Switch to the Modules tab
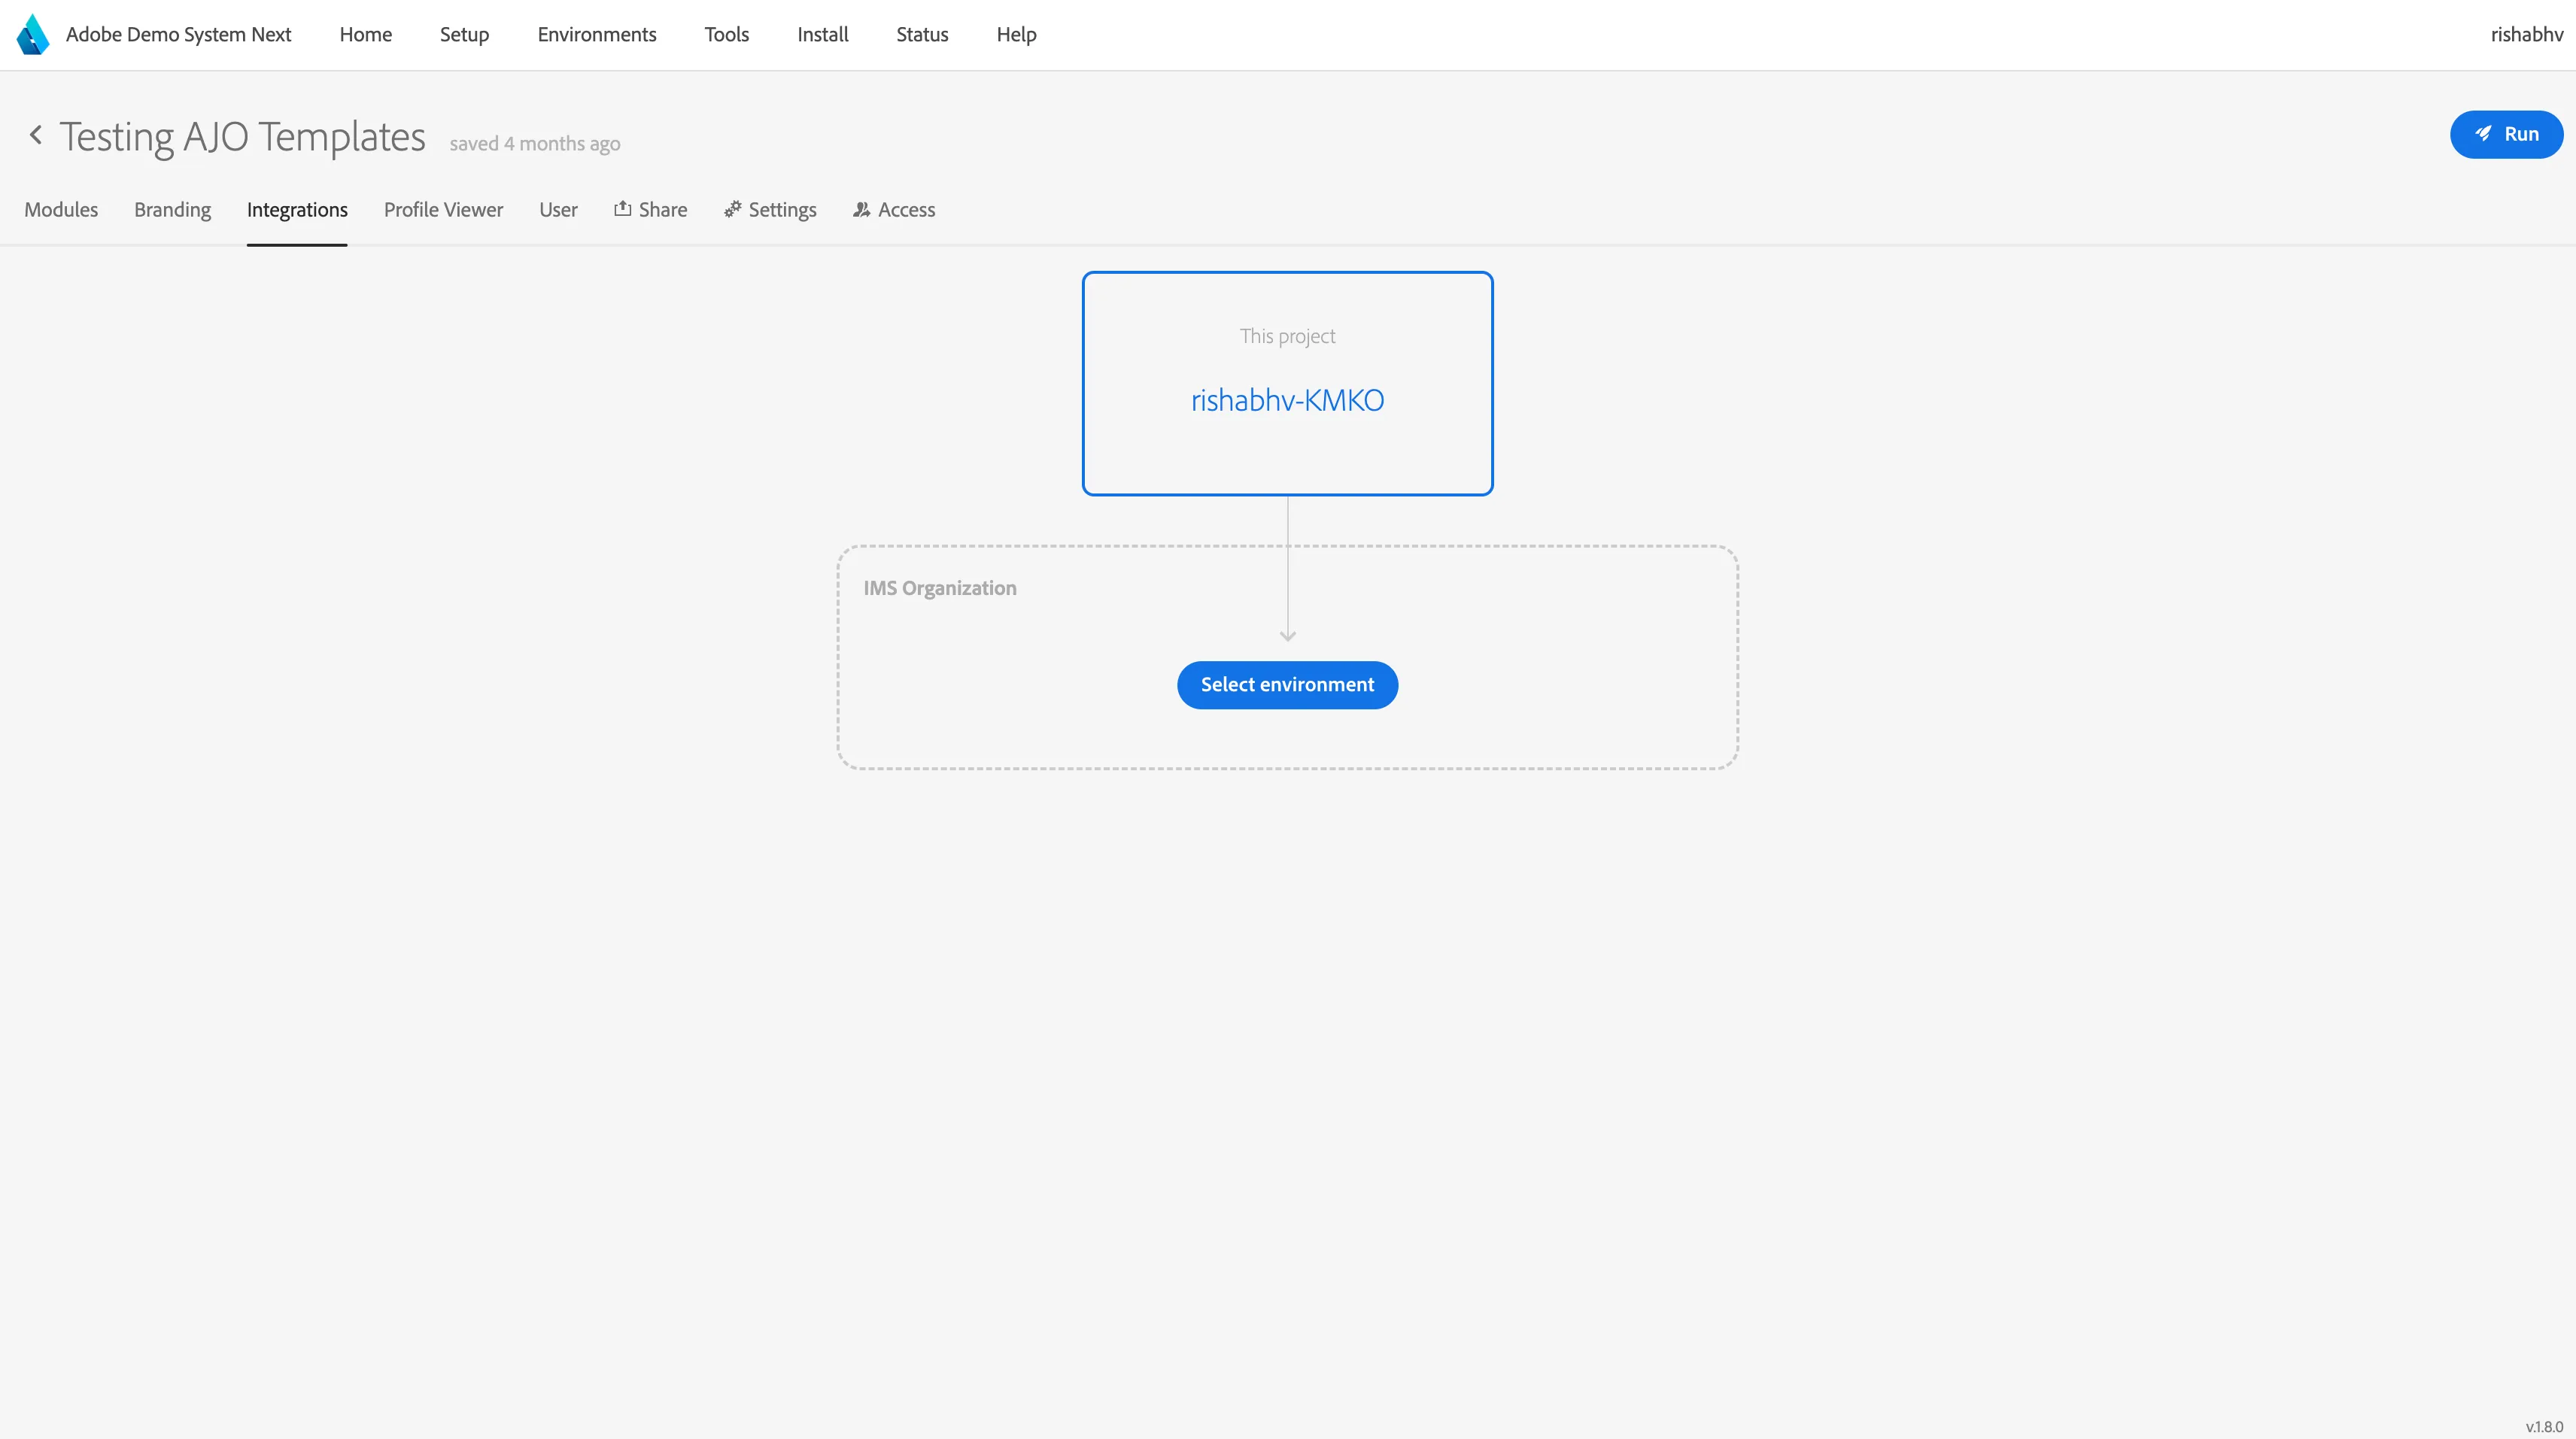The image size is (2576, 1439). coord(61,210)
